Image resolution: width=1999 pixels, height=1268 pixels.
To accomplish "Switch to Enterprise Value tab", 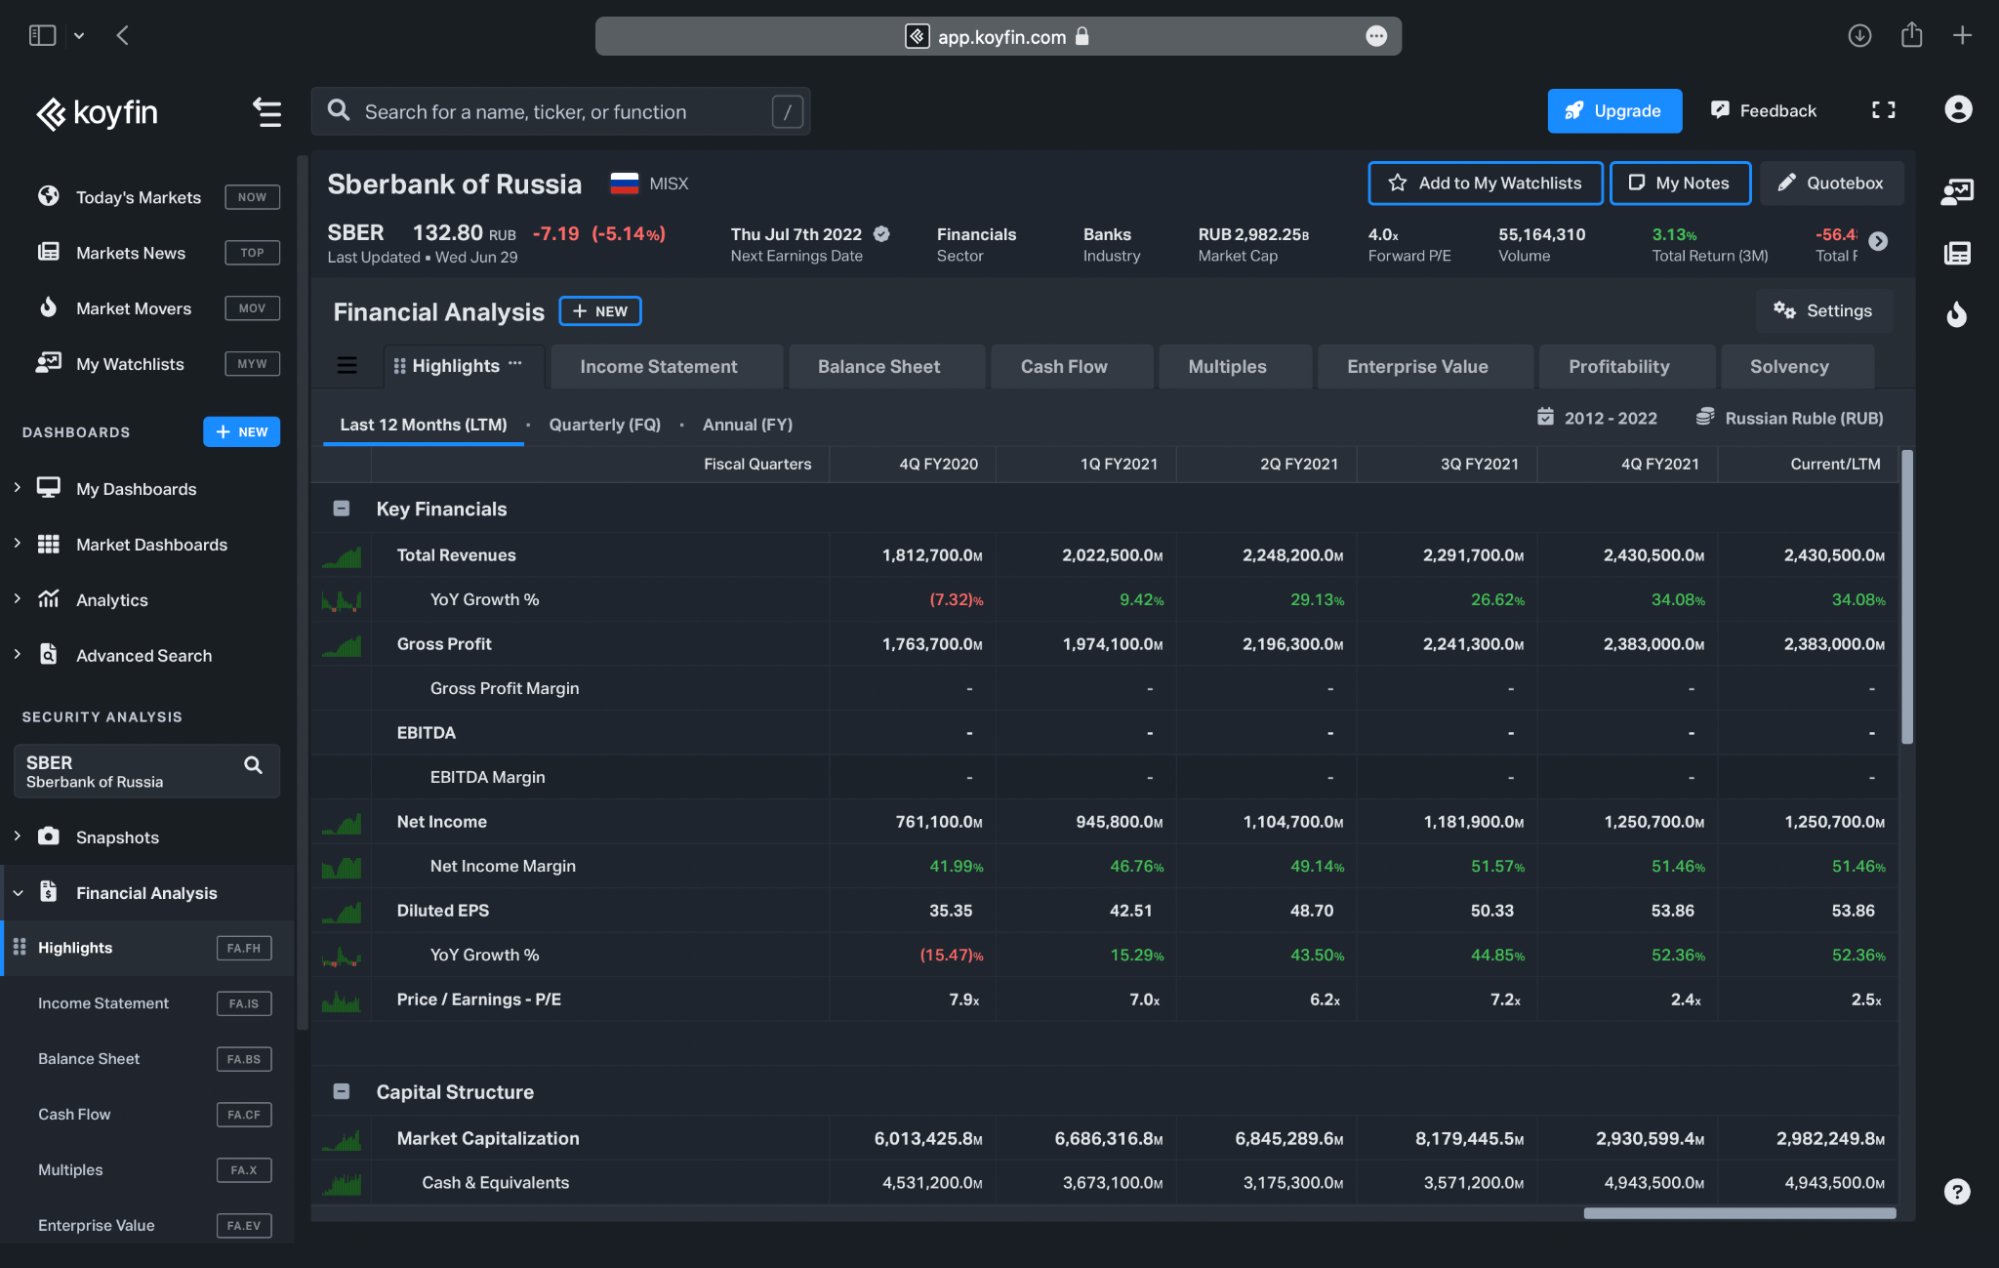I will [x=1425, y=367].
